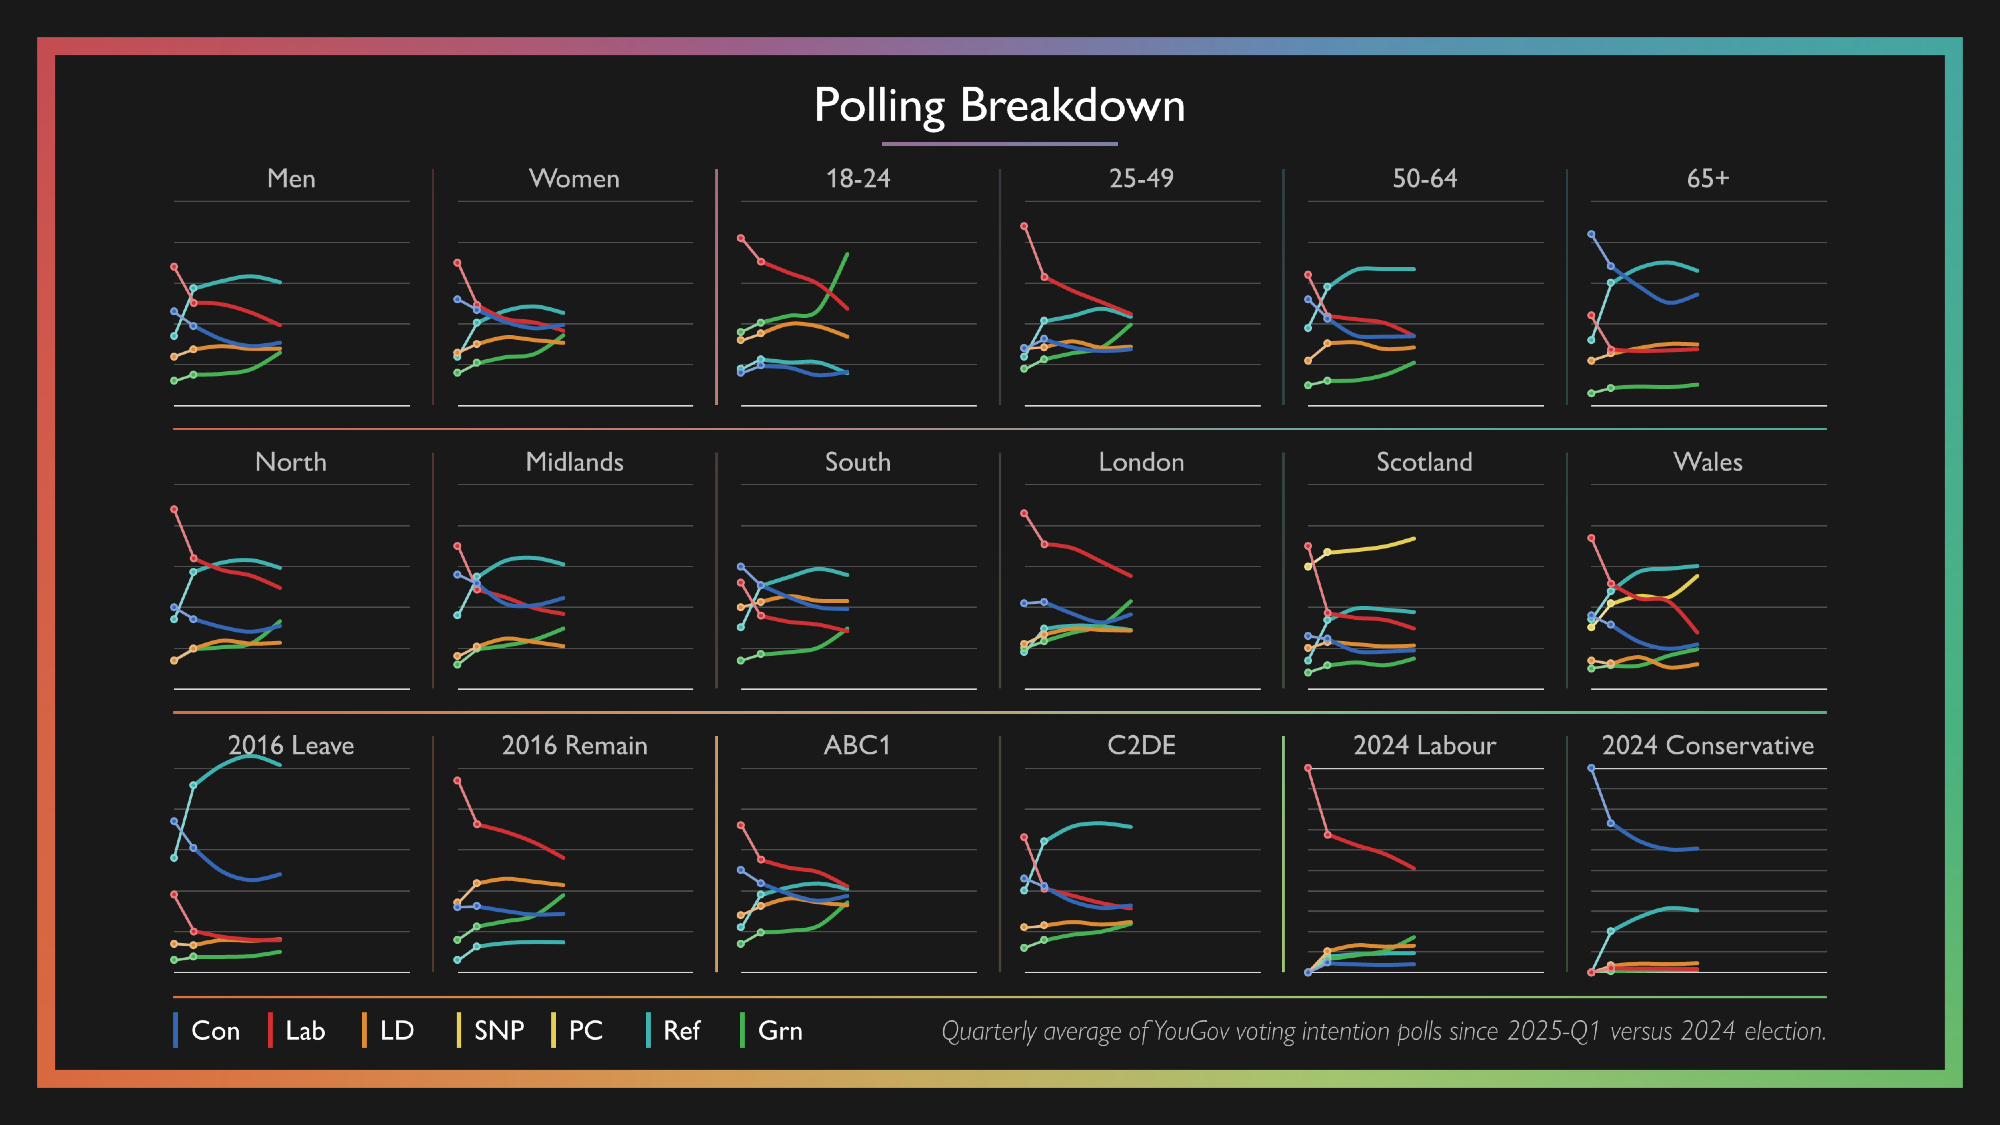Click the PC legend text label
The image size is (2000, 1125).
(585, 1031)
